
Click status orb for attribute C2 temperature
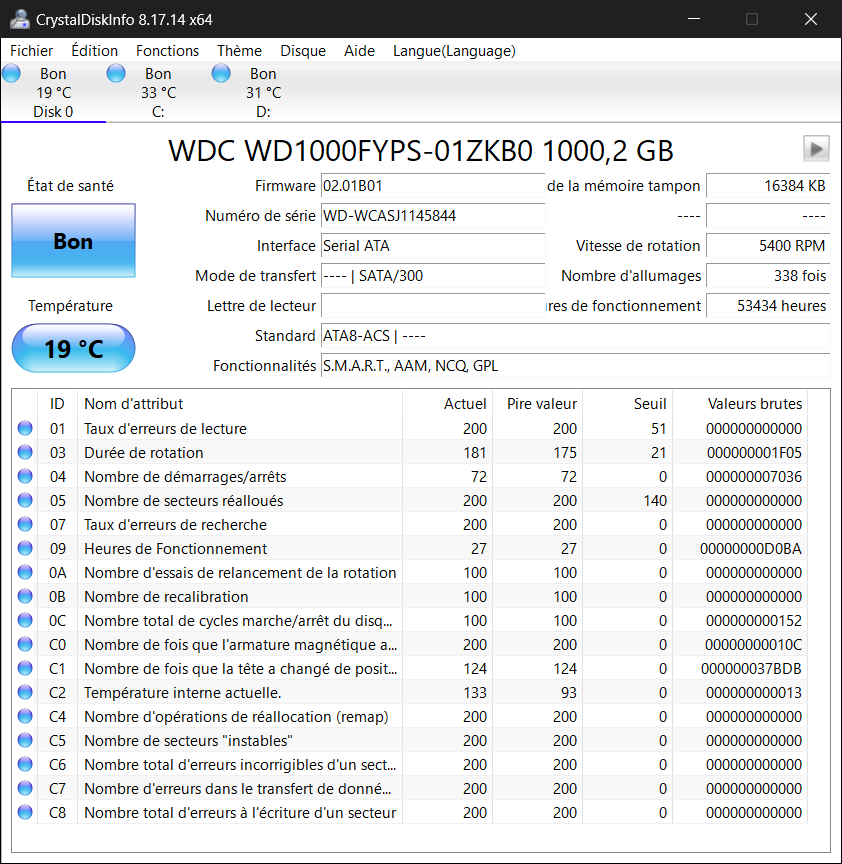(x=25, y=693)
